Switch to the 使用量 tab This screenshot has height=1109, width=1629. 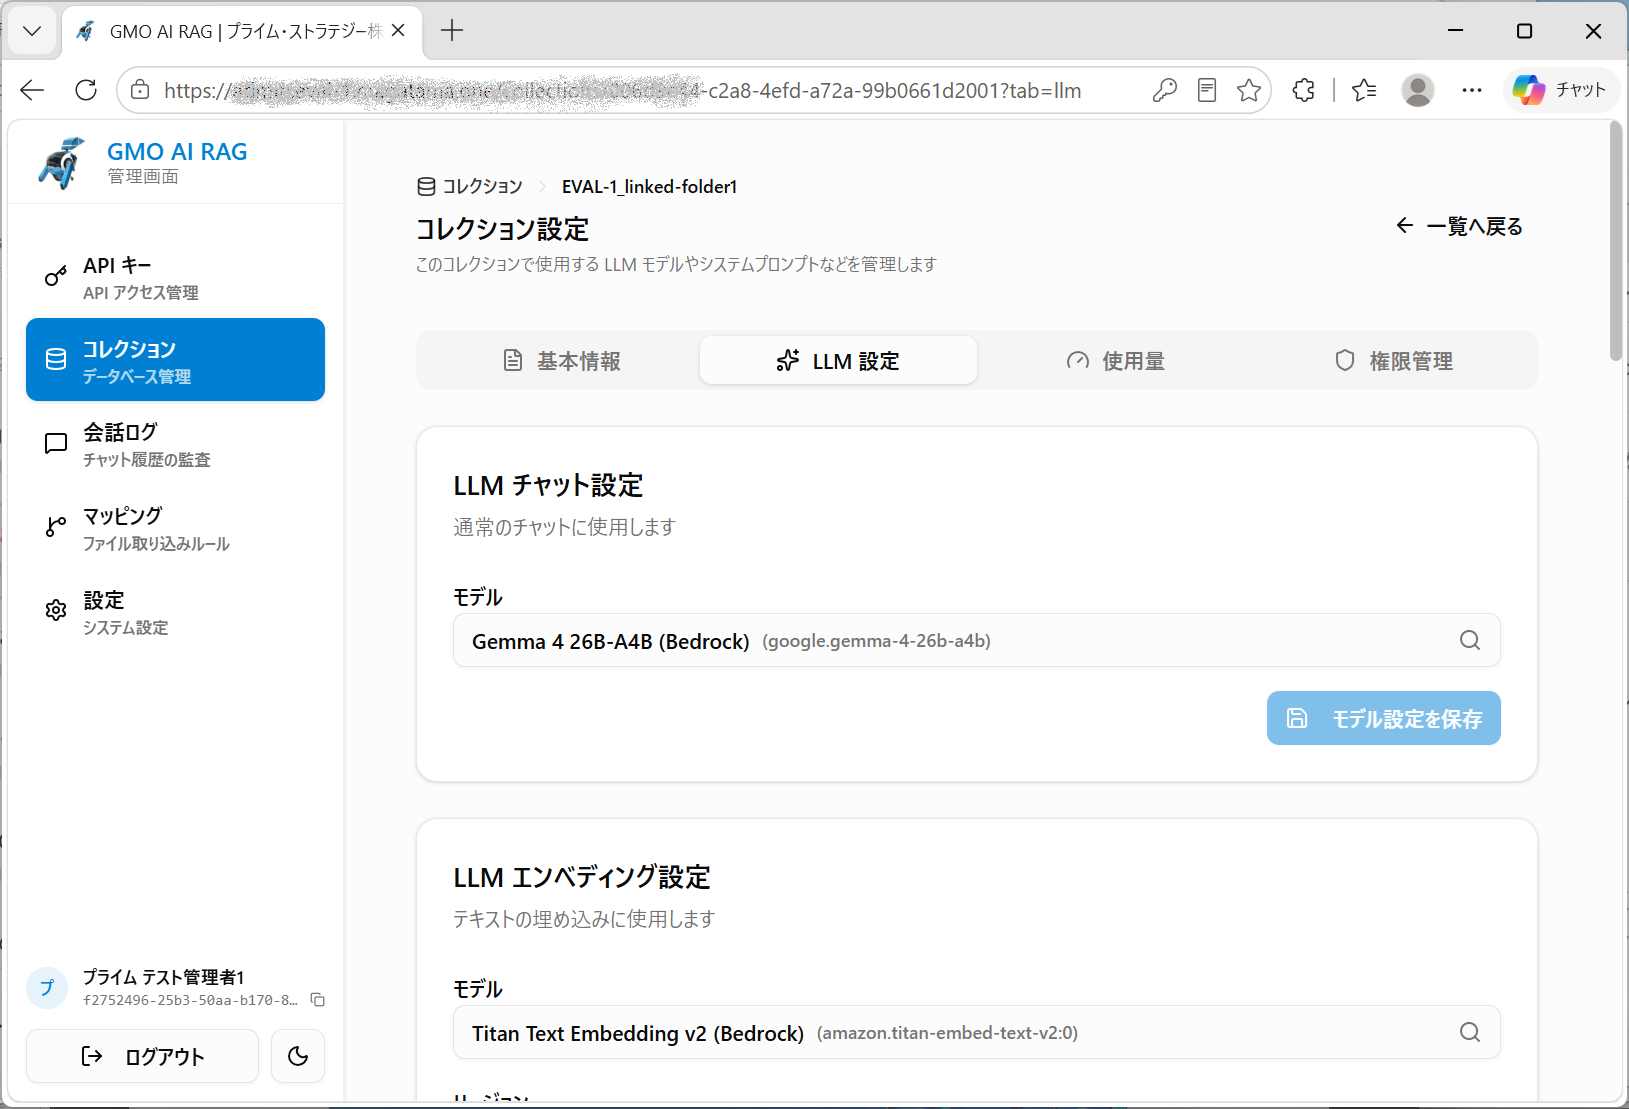coord(1115,360)
